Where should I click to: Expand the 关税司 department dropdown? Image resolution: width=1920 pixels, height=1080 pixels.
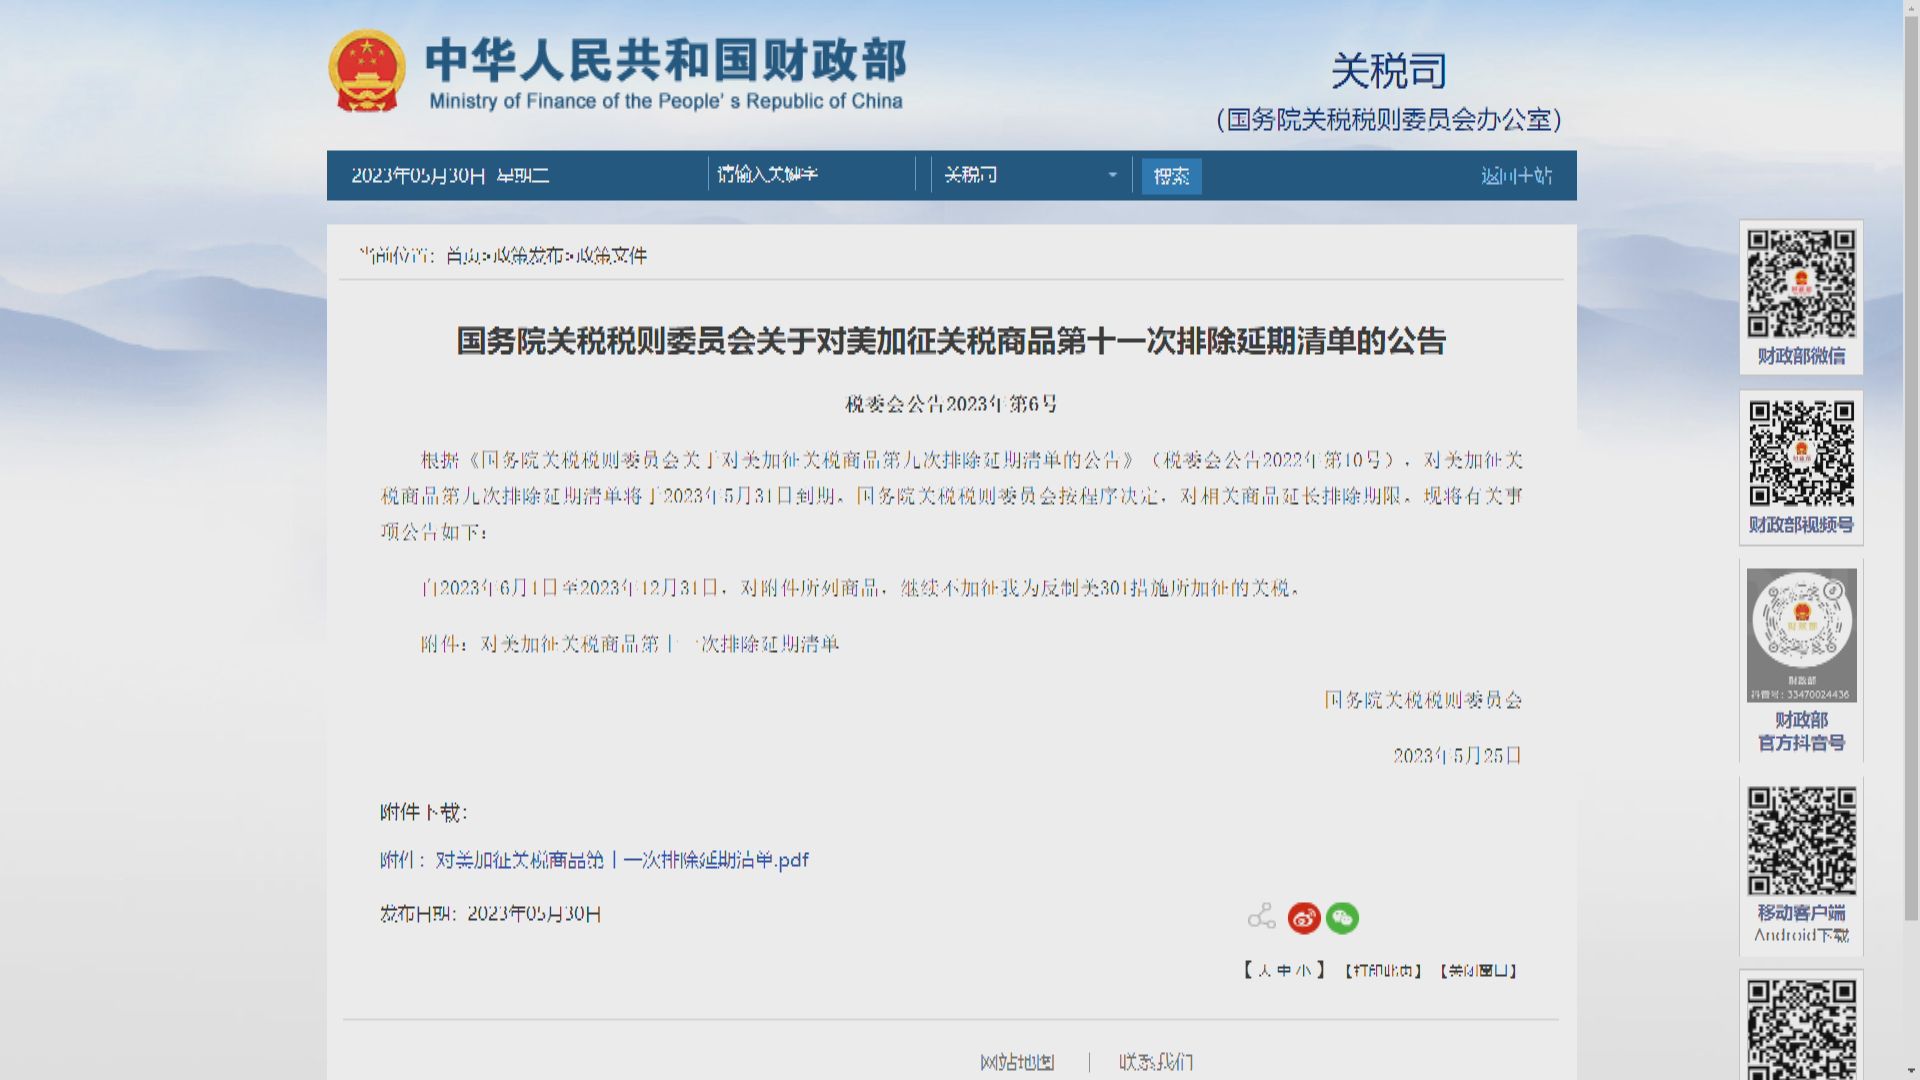pos(1112,174)
